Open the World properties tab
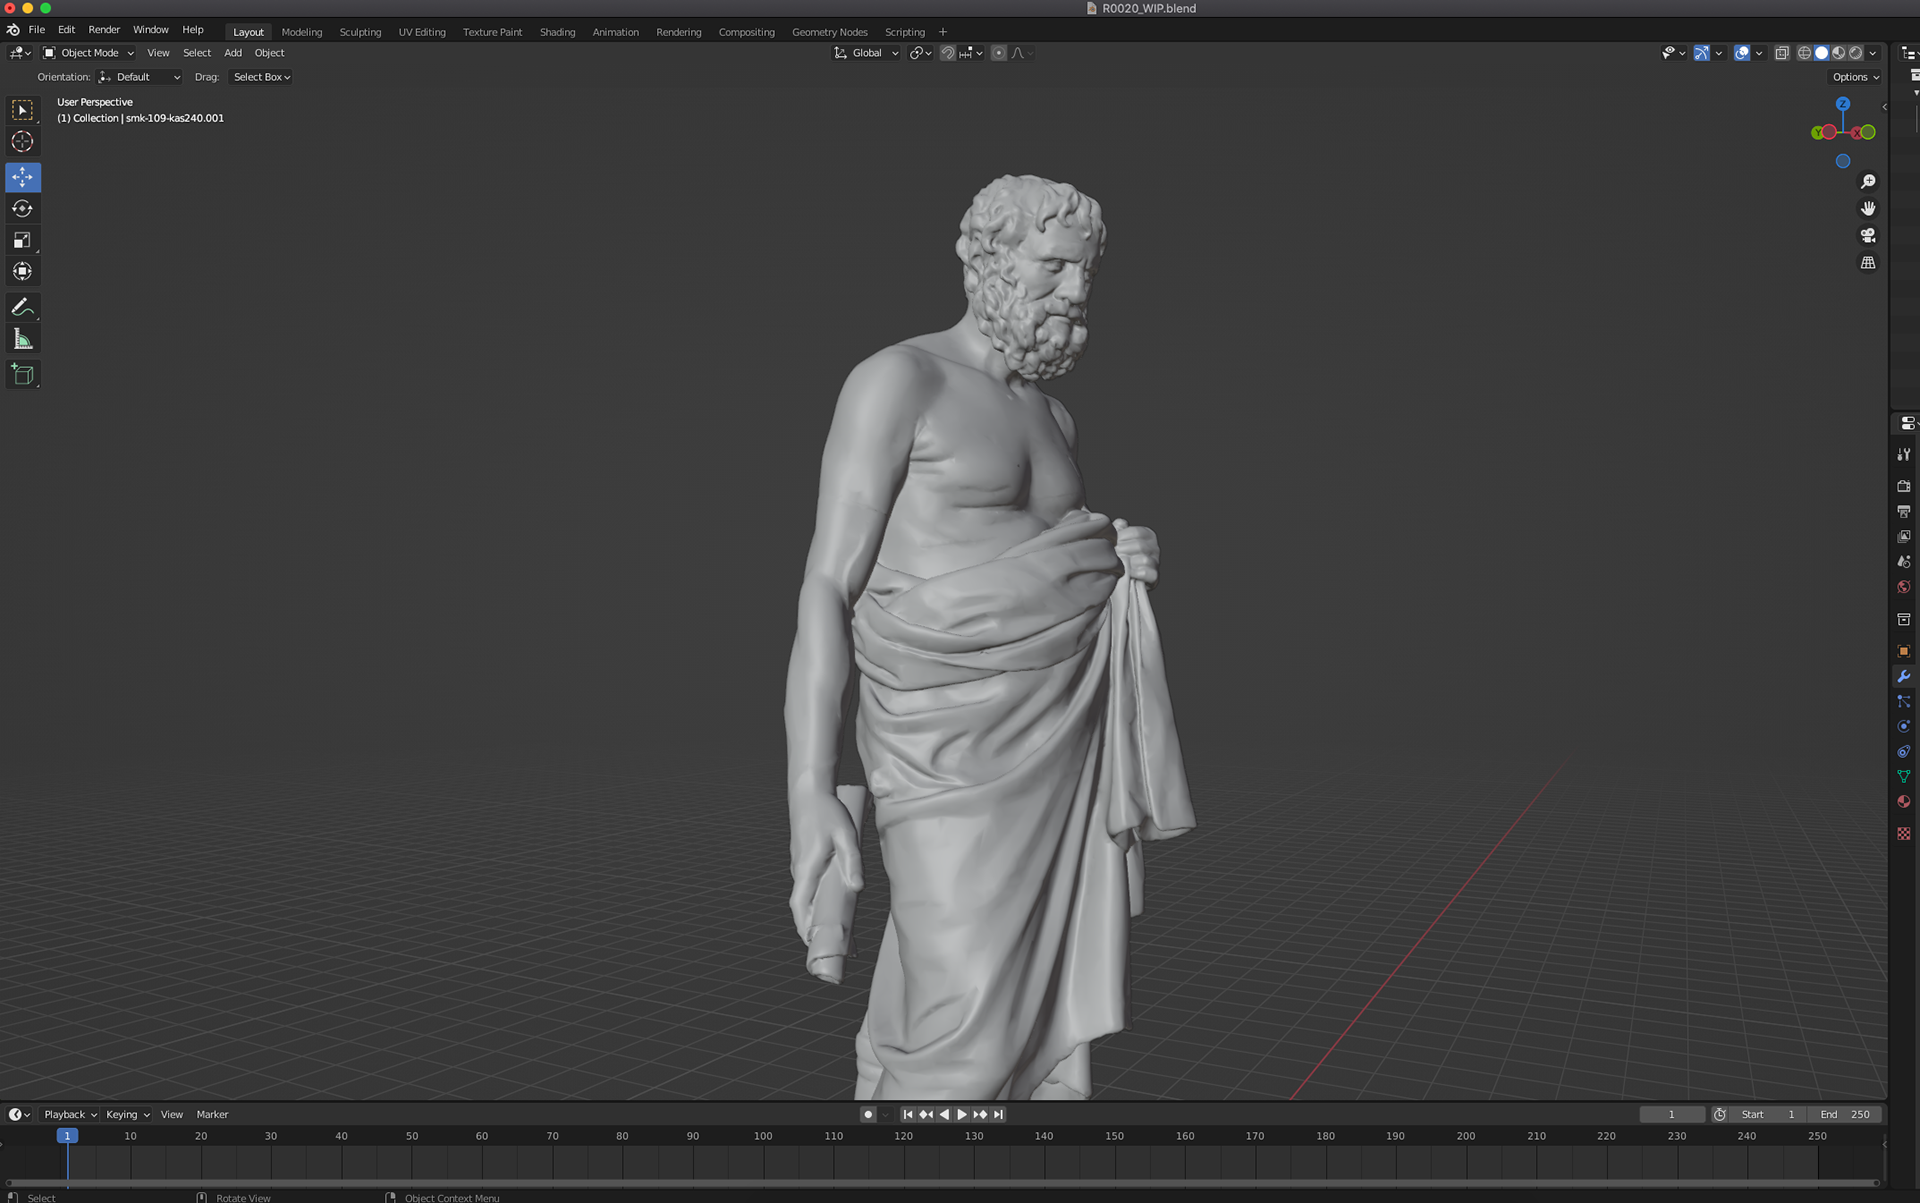 coord(1904,587)
